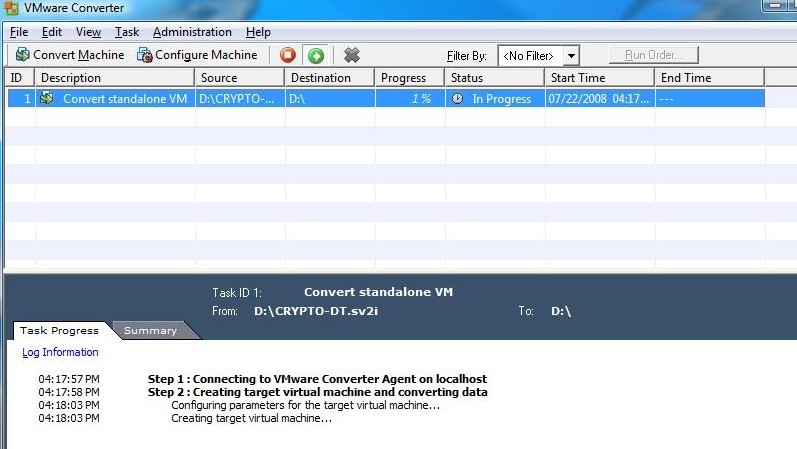Delete the task with the gray X icon
This screenshot has height=449, width=797.
351,55
